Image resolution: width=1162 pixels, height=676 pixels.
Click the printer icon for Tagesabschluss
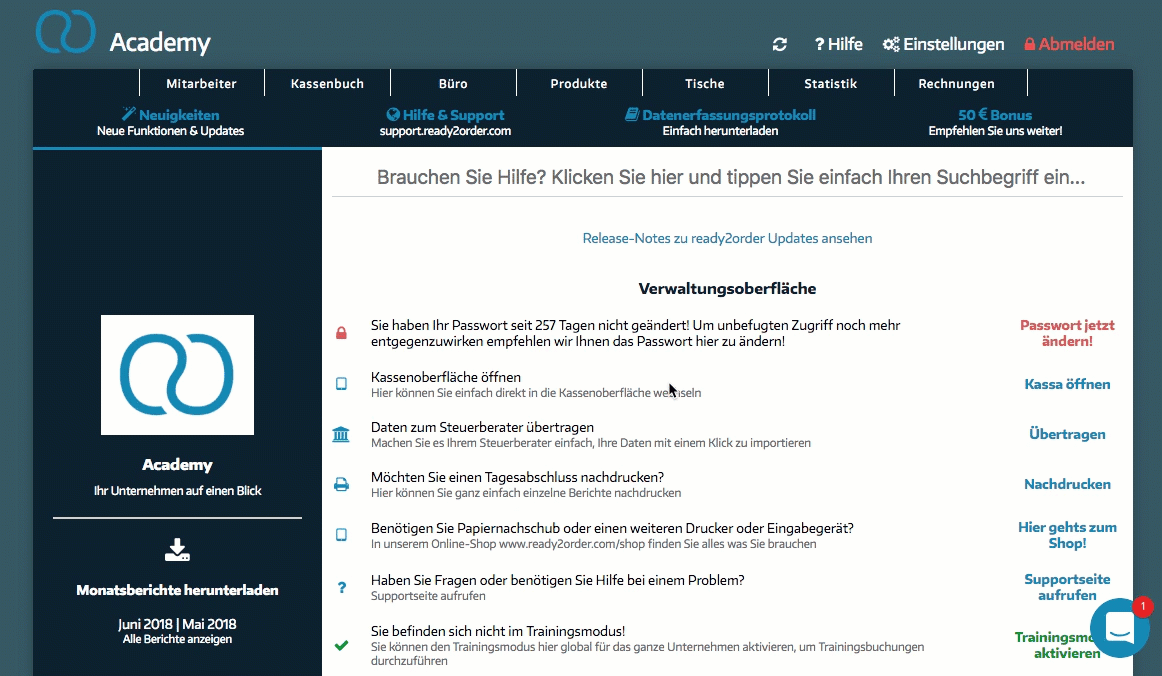tap(341, 484)
